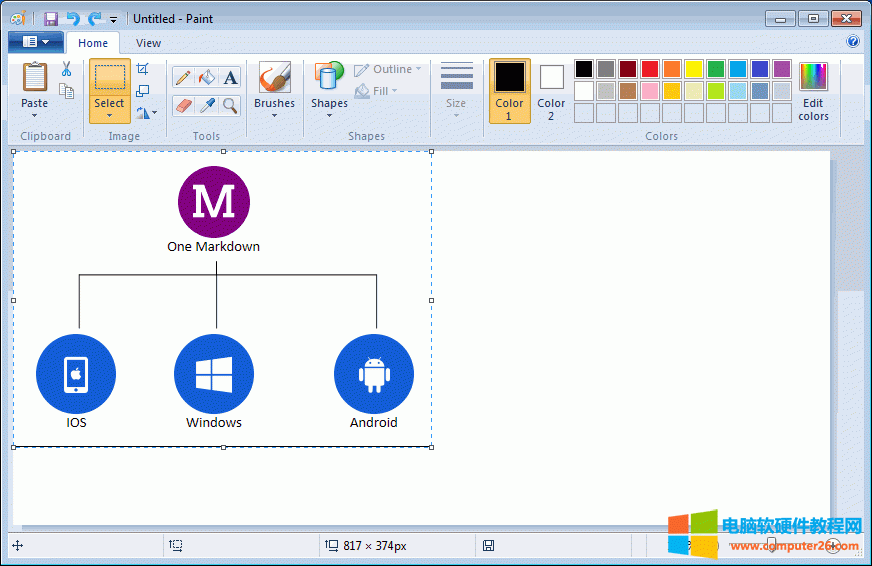Open Paint Help question mark
Screen dimensions: 872x566
click(853, 41)
